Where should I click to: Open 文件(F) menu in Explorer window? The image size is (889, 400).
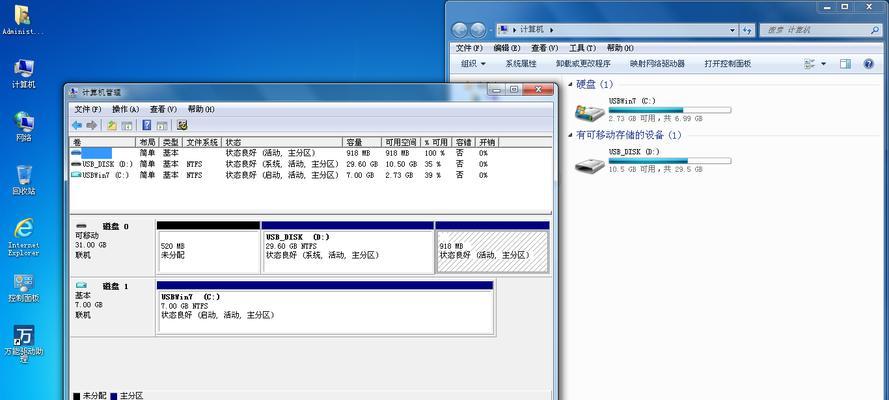click(x=469, y=48)
